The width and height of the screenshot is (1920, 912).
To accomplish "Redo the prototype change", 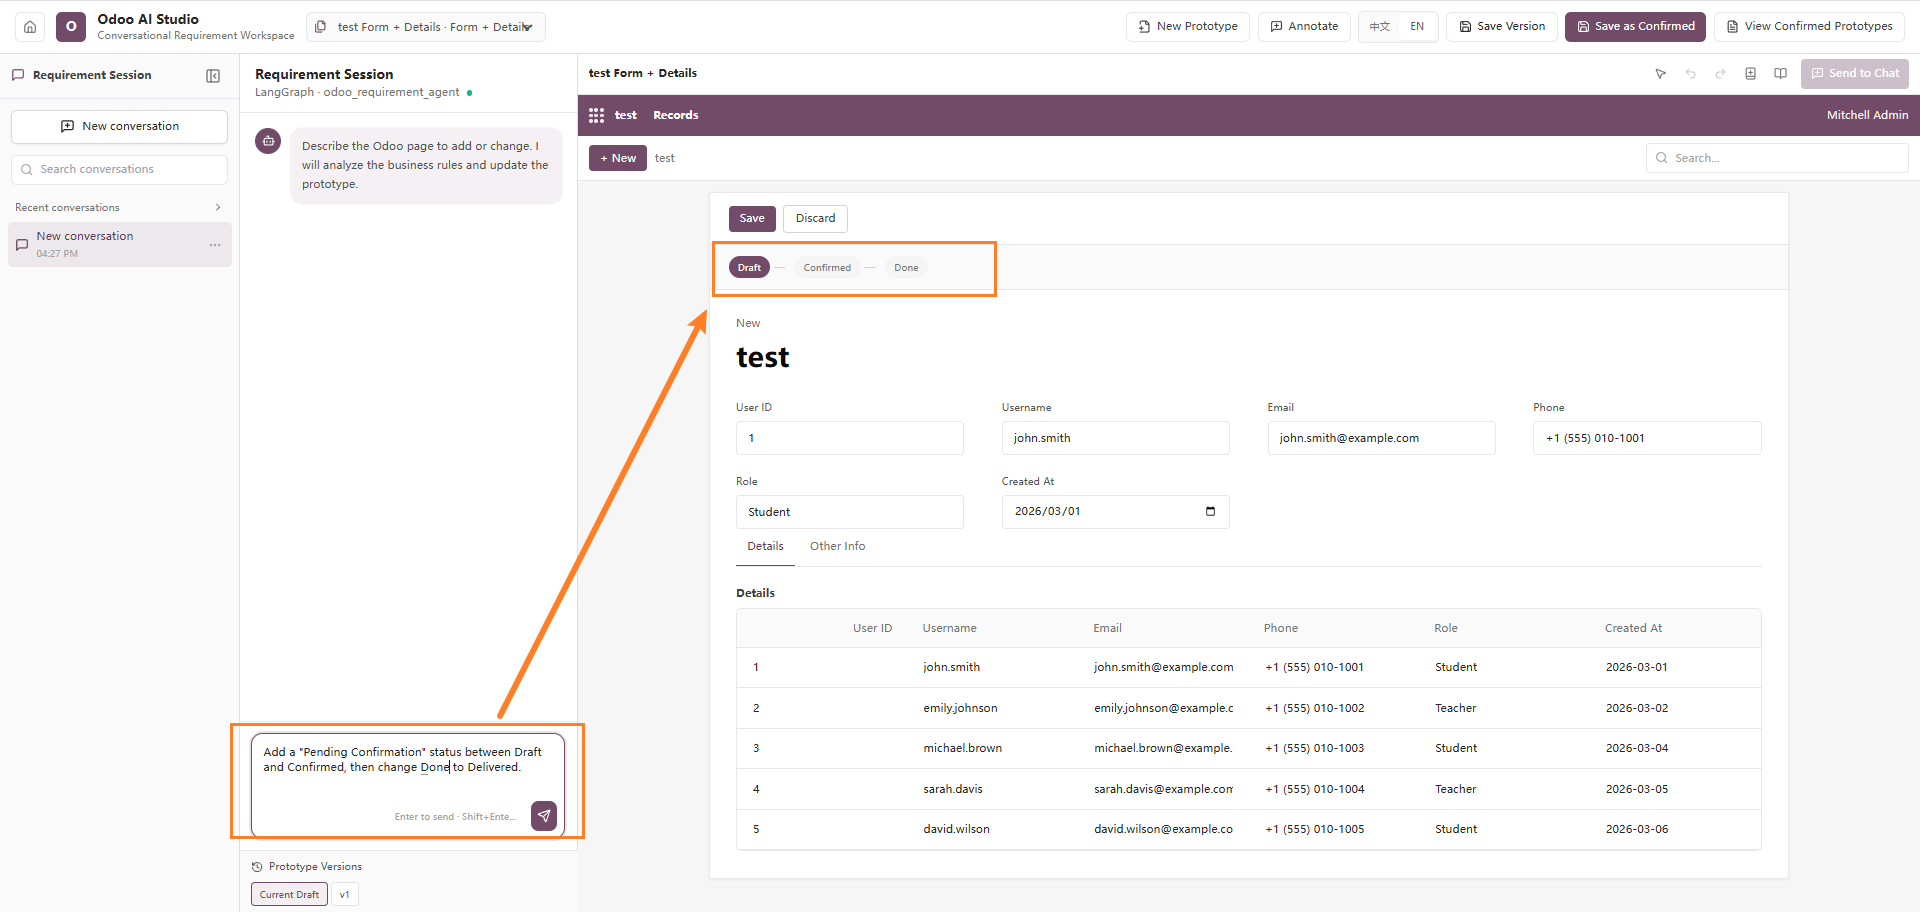I will point(1721,74).
